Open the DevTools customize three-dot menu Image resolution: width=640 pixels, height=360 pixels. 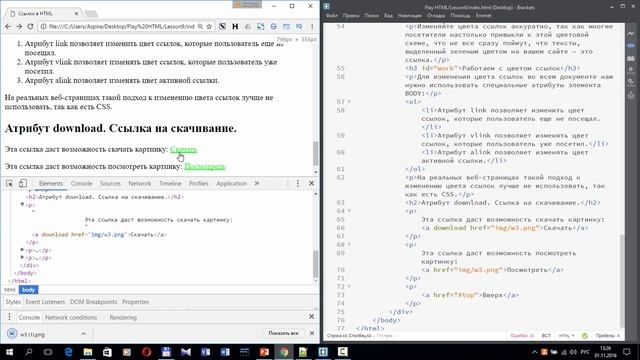point(298,183)
